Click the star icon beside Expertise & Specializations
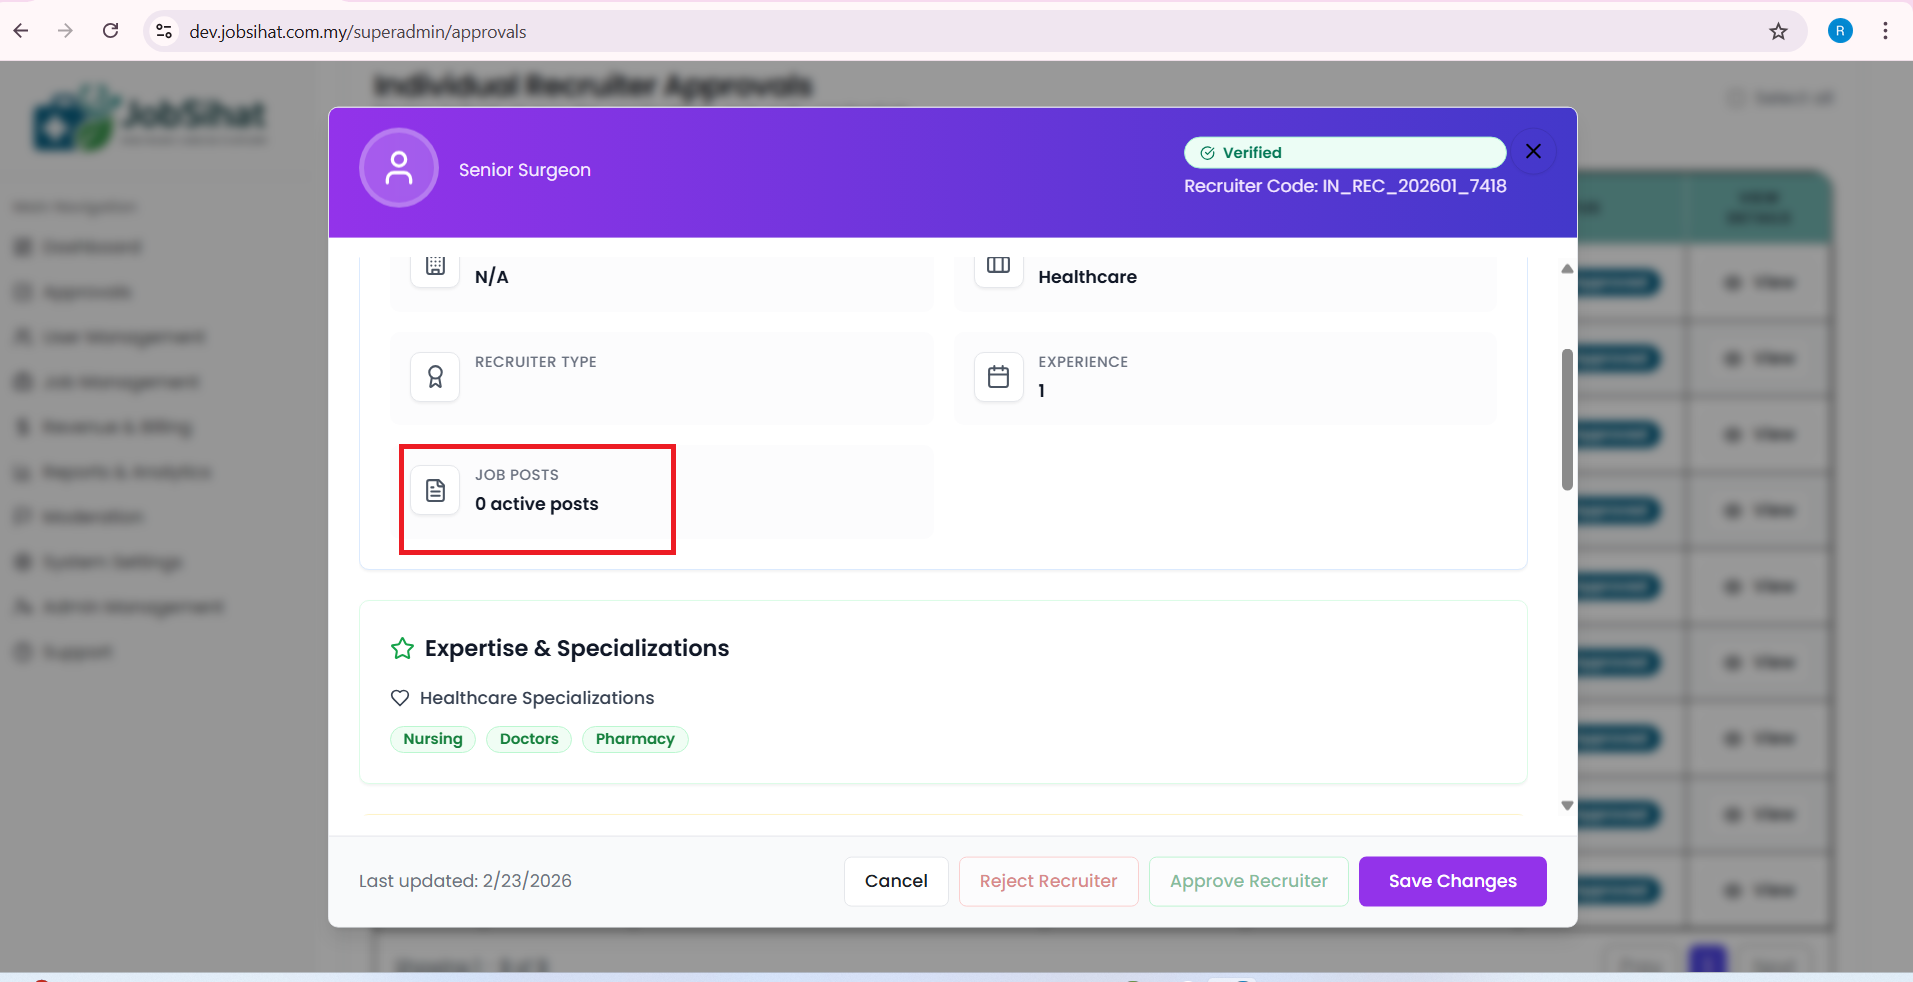Image resolution: width=1913 pixels, height=982 pixels. (402, 649)
